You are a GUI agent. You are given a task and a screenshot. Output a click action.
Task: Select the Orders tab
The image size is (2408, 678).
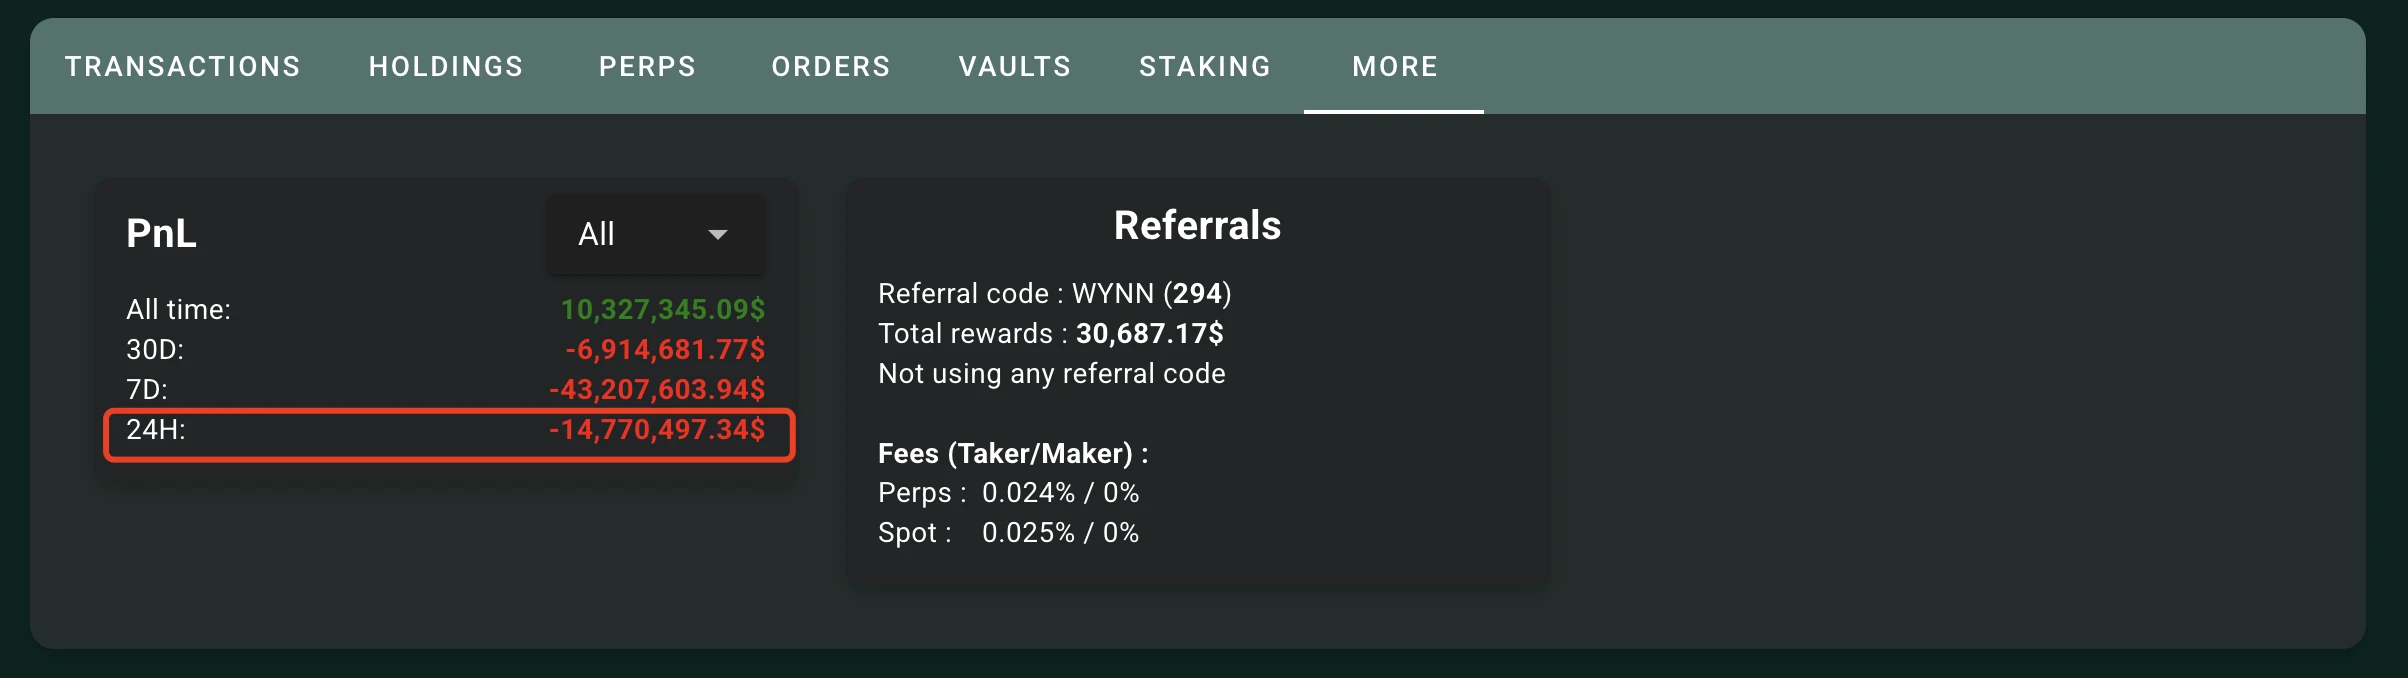click(830, 67)
